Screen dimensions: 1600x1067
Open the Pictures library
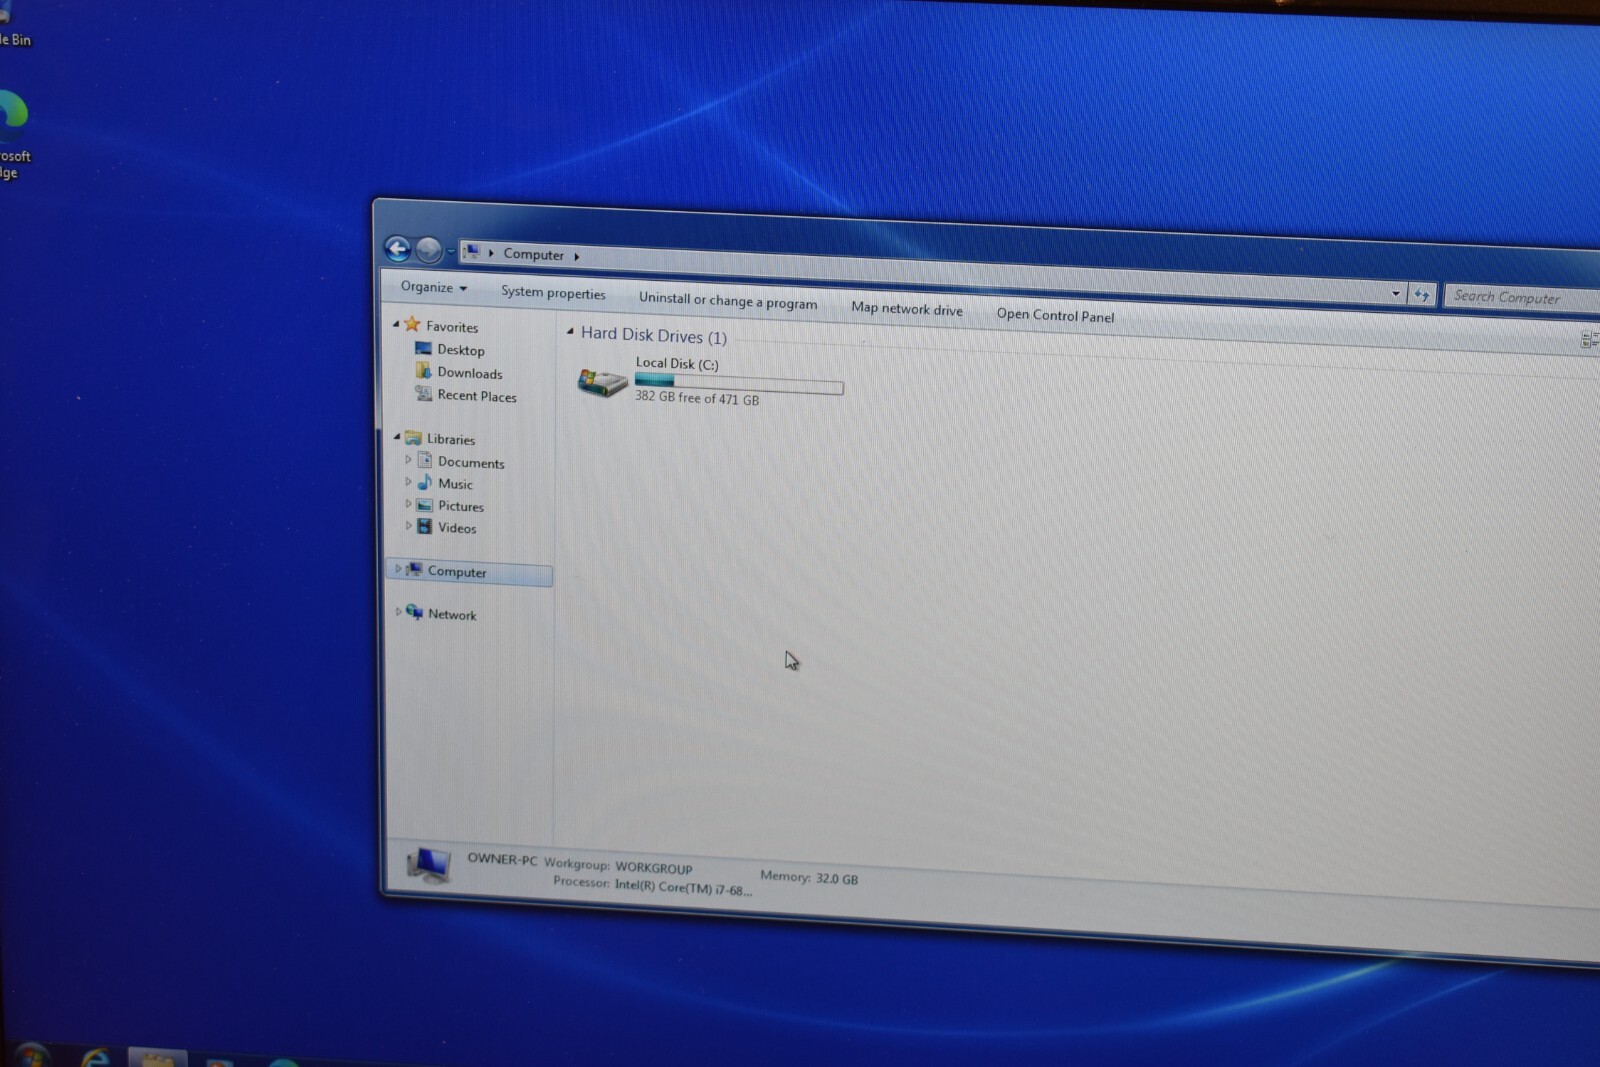(x=461, y=506)
